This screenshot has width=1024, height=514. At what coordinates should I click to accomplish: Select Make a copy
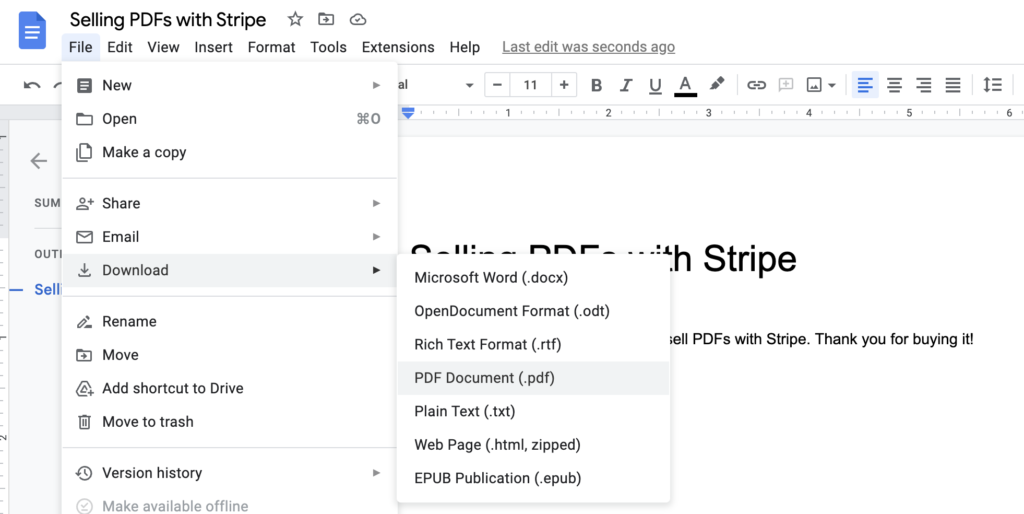pos(230,152)
